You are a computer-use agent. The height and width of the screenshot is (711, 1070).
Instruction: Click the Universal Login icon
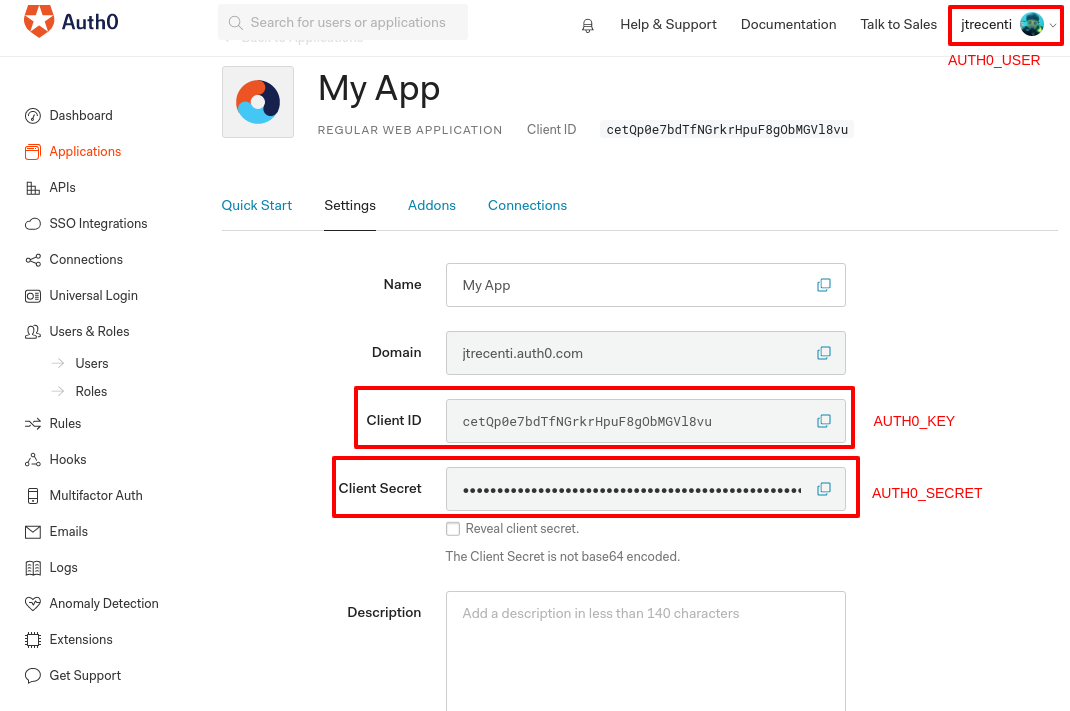click(x=33, y=296)
